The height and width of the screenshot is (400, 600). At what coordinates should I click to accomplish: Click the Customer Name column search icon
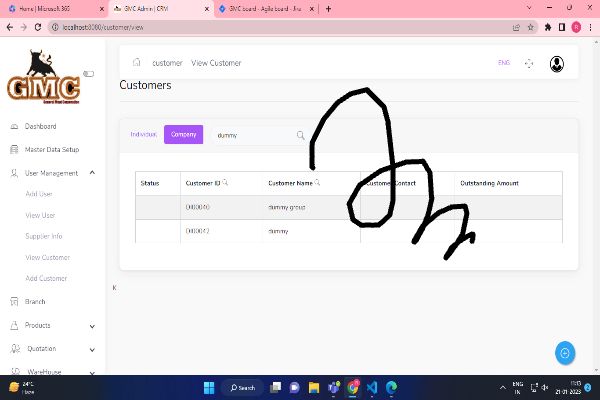pos(317,183)
